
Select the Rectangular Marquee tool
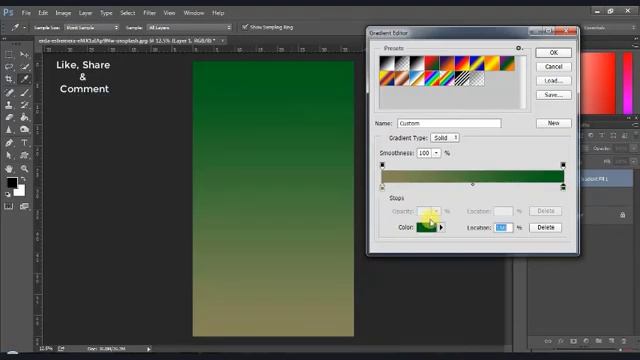(9, 54)
